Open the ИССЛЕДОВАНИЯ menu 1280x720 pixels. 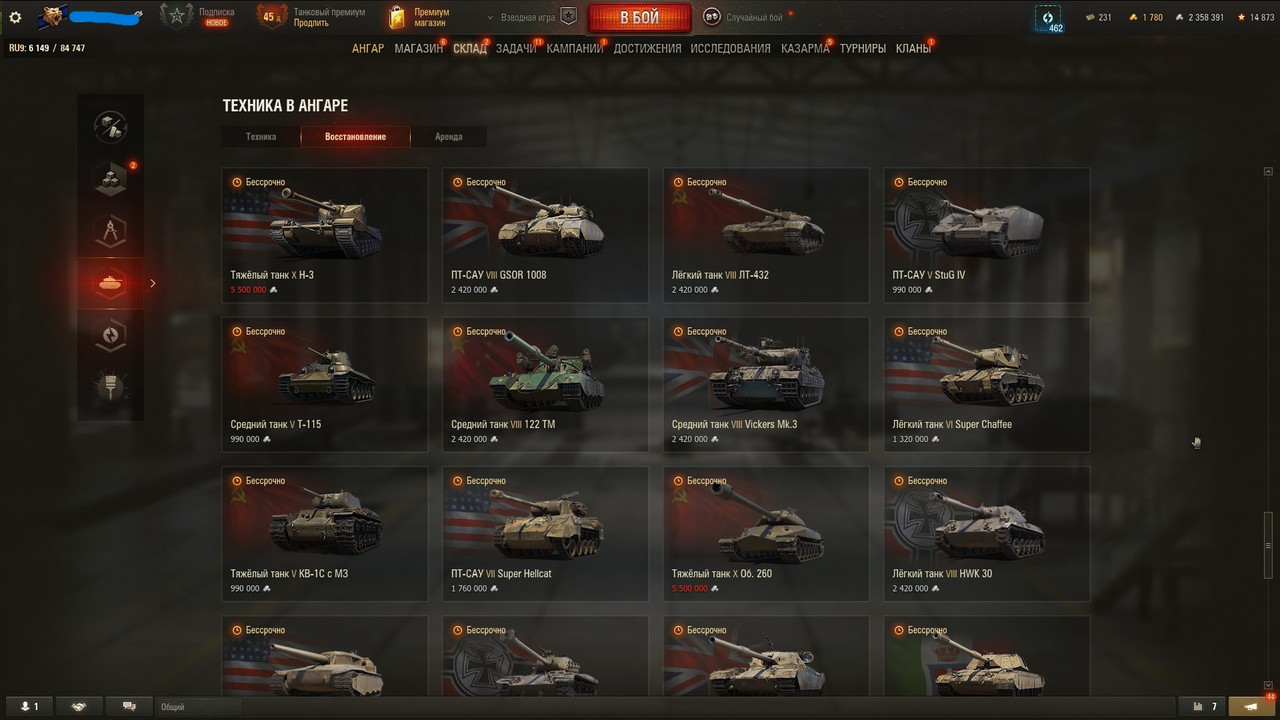pos(730,48)
